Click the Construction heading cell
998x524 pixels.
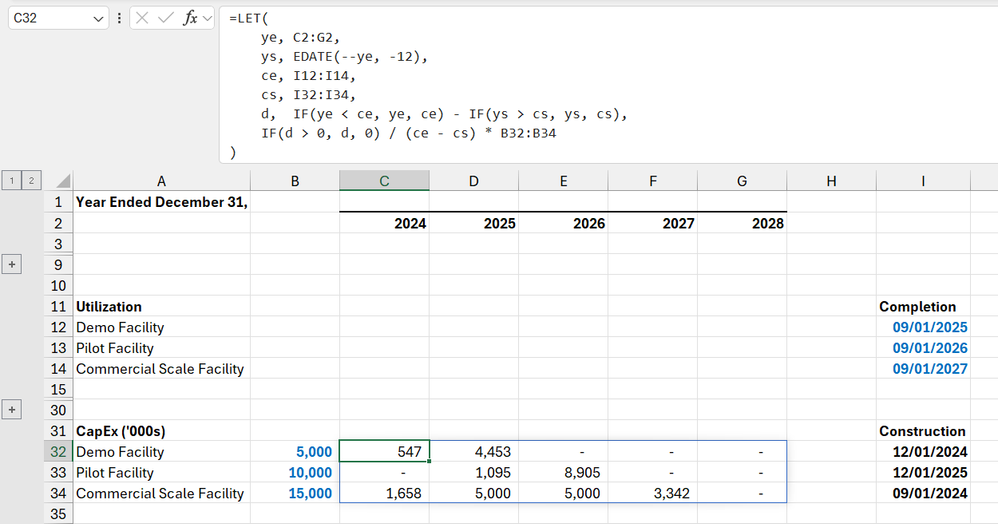[923, 431]
